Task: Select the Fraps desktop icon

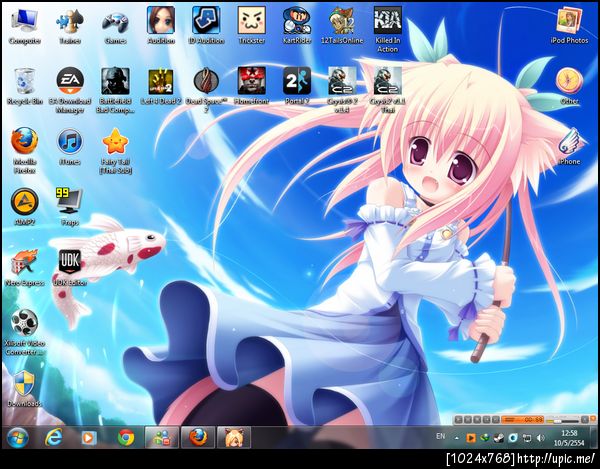Action: pos(70,207)
